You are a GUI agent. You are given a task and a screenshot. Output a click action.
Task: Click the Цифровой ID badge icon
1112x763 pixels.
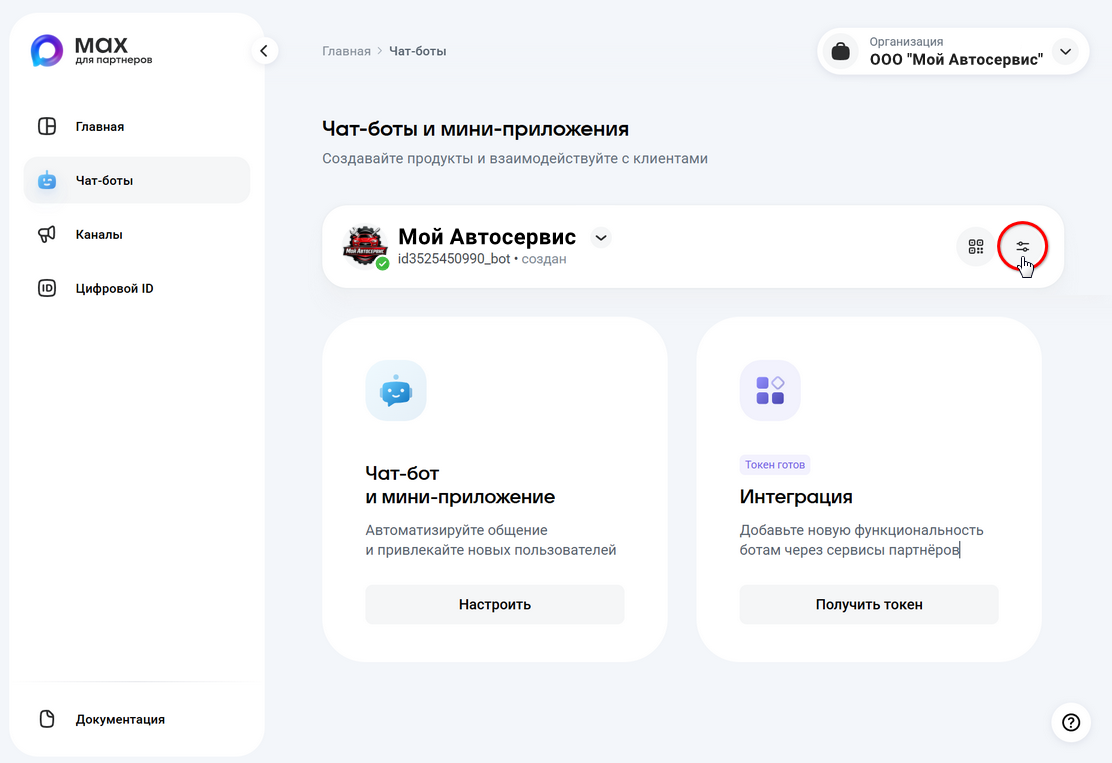click(x=46, y=288)
